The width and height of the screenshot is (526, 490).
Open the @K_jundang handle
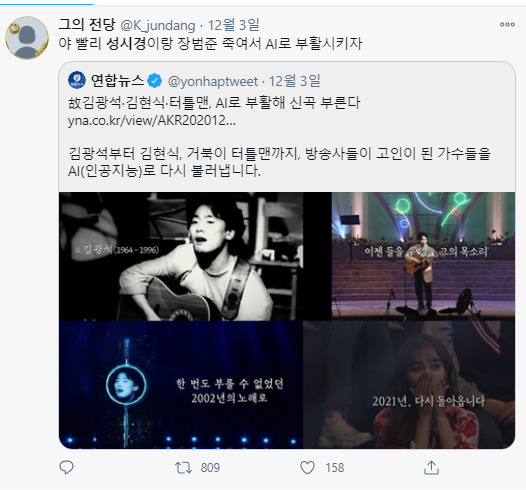(x=158, y=25)
